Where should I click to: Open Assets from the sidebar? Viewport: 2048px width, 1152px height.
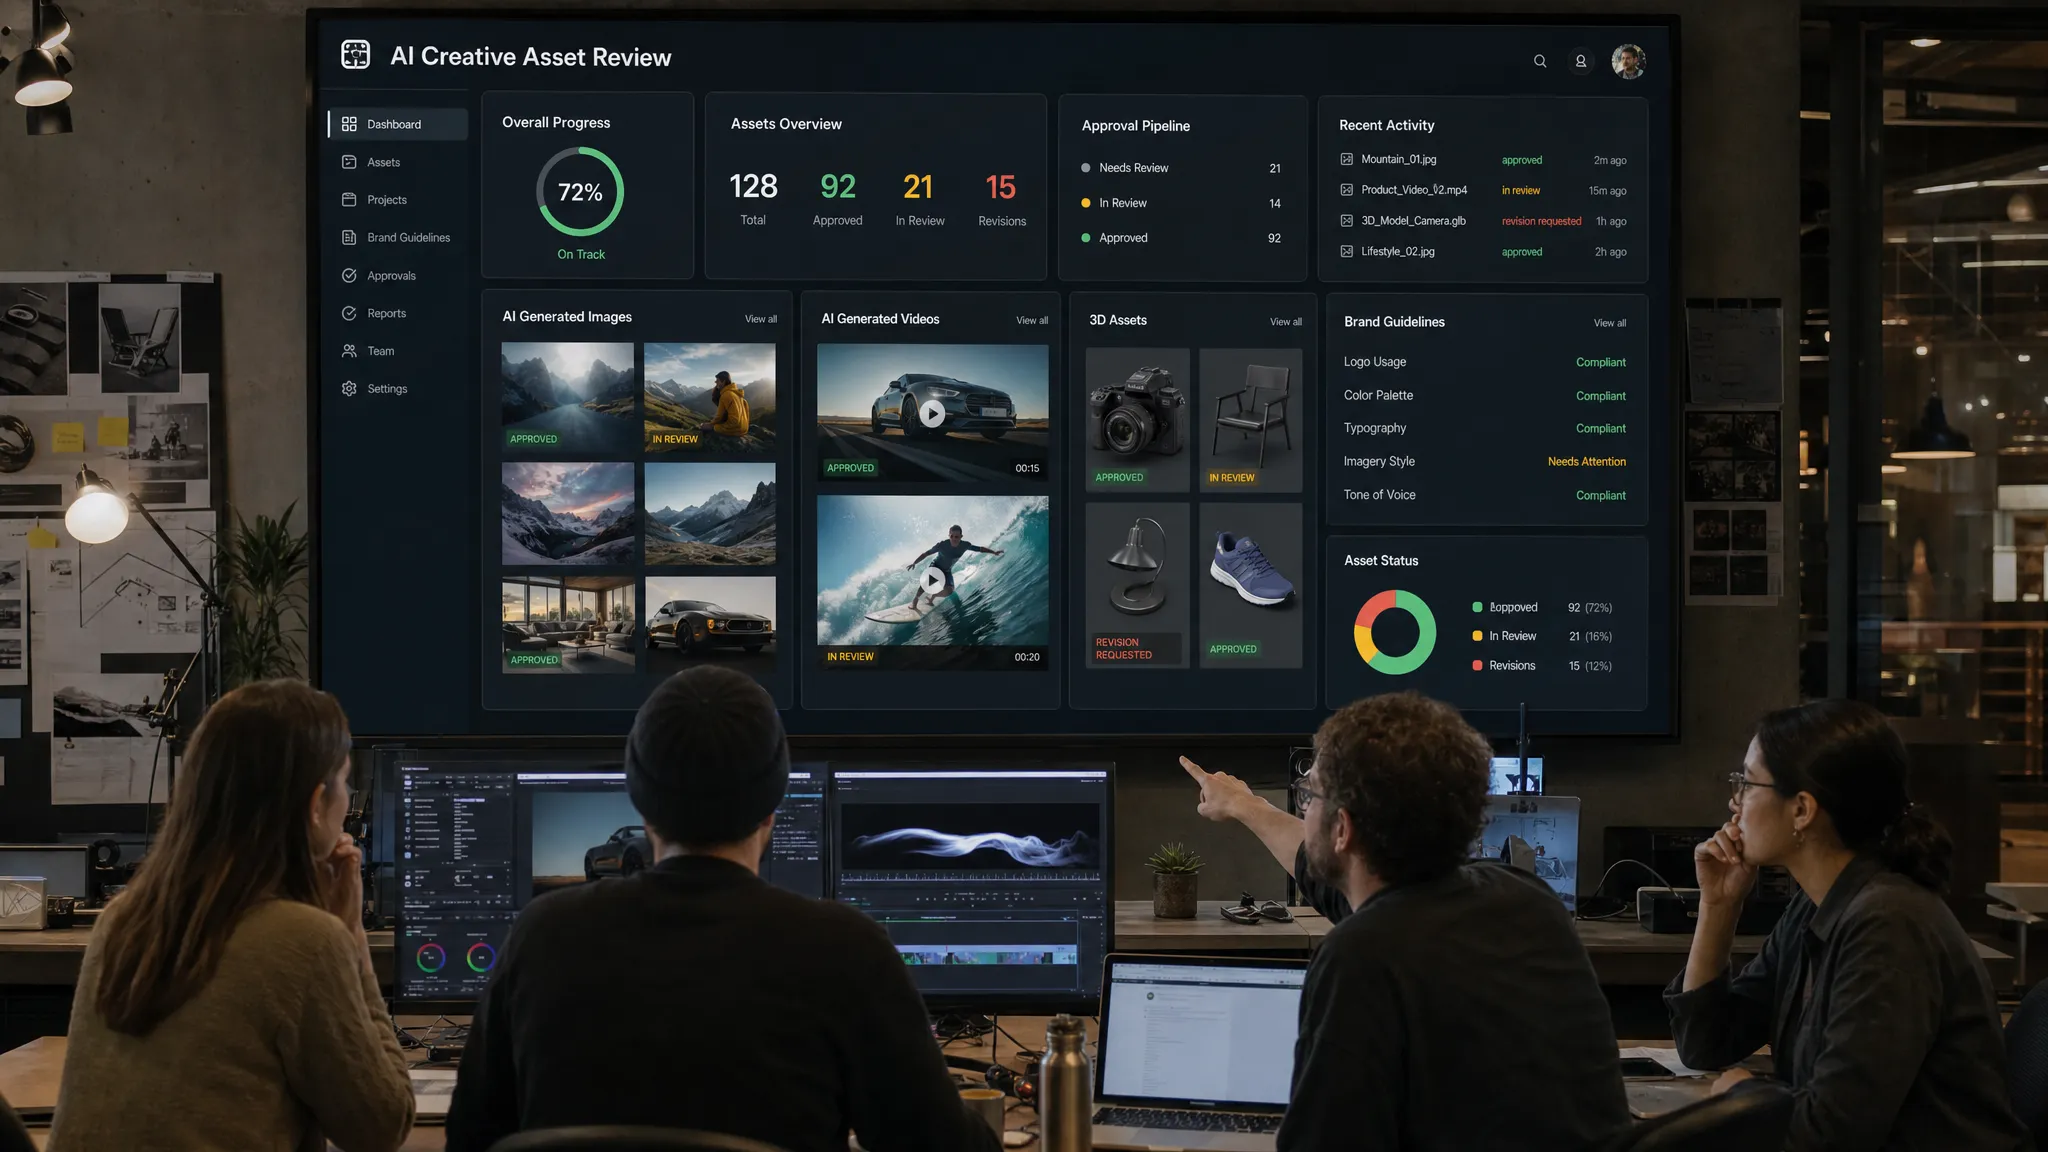click(383, 162)
